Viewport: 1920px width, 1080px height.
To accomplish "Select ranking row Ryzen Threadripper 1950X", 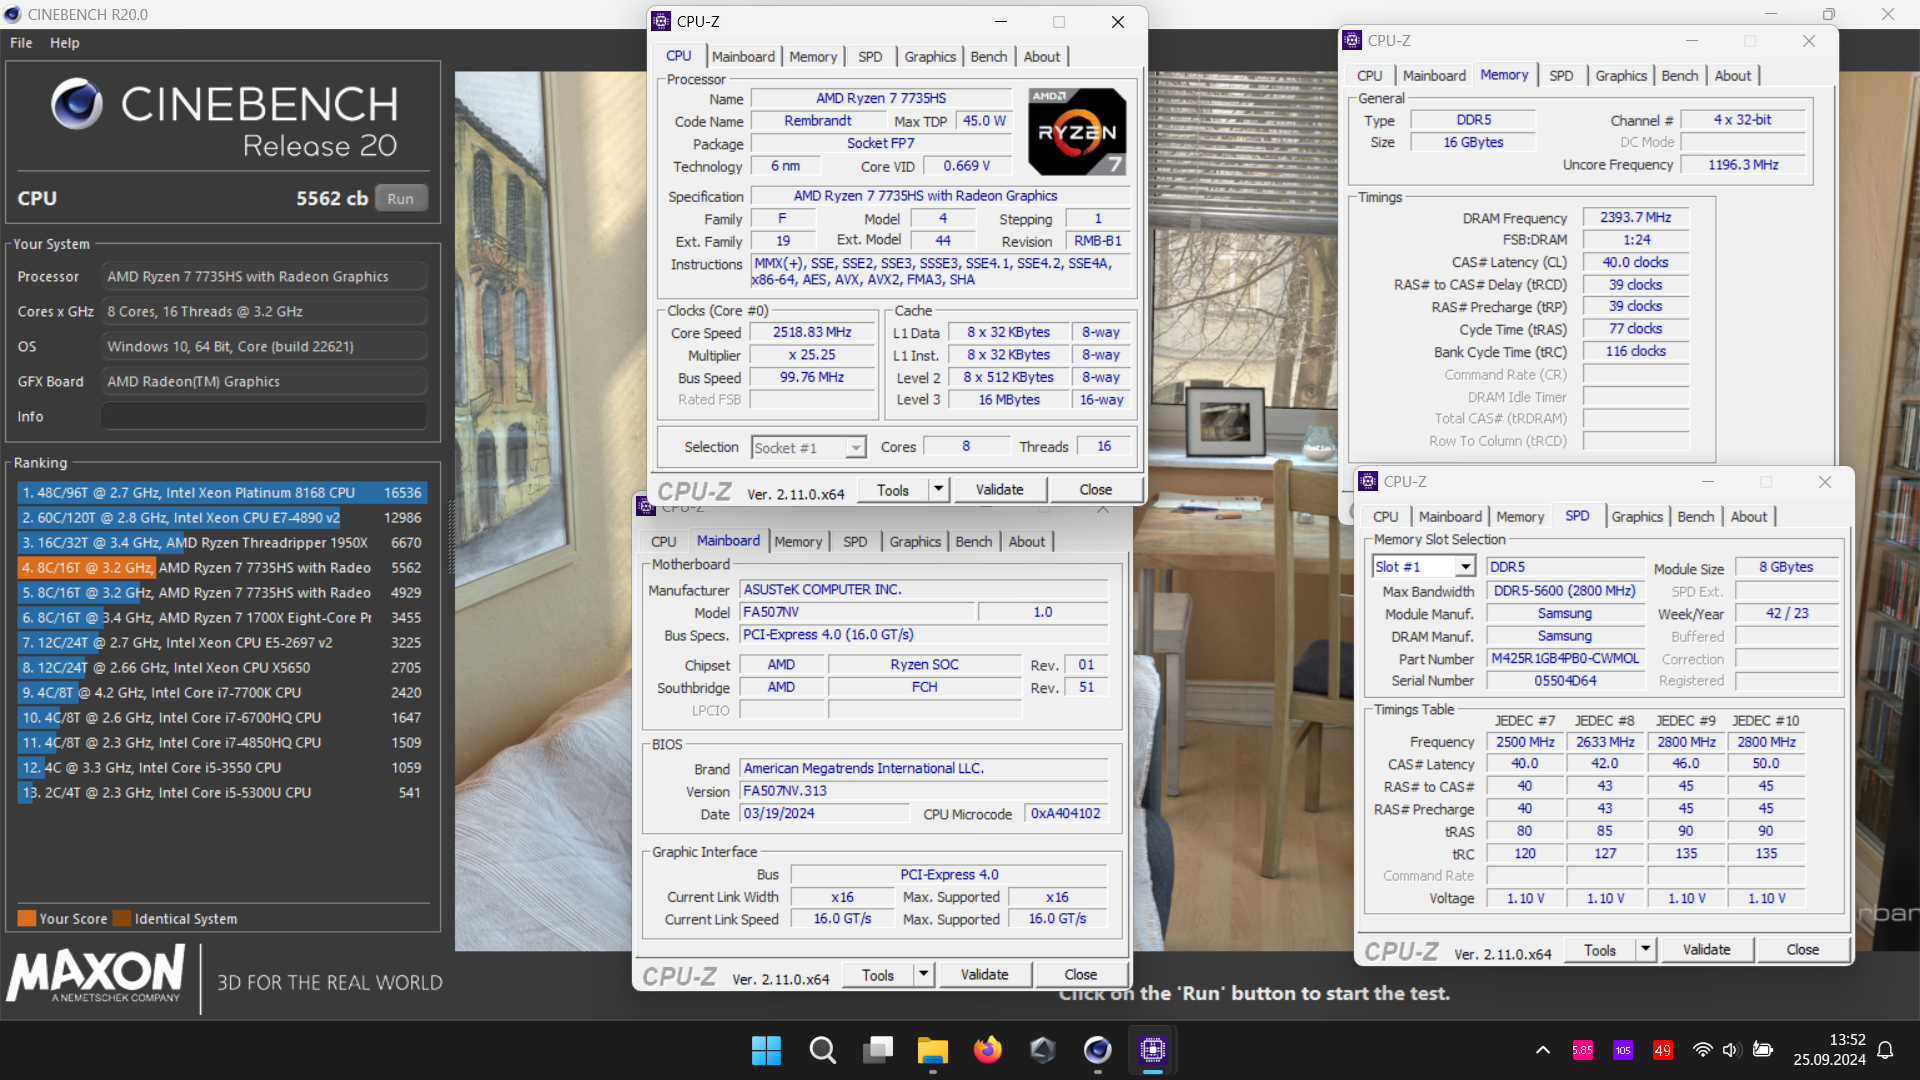I will pos(222,543).
